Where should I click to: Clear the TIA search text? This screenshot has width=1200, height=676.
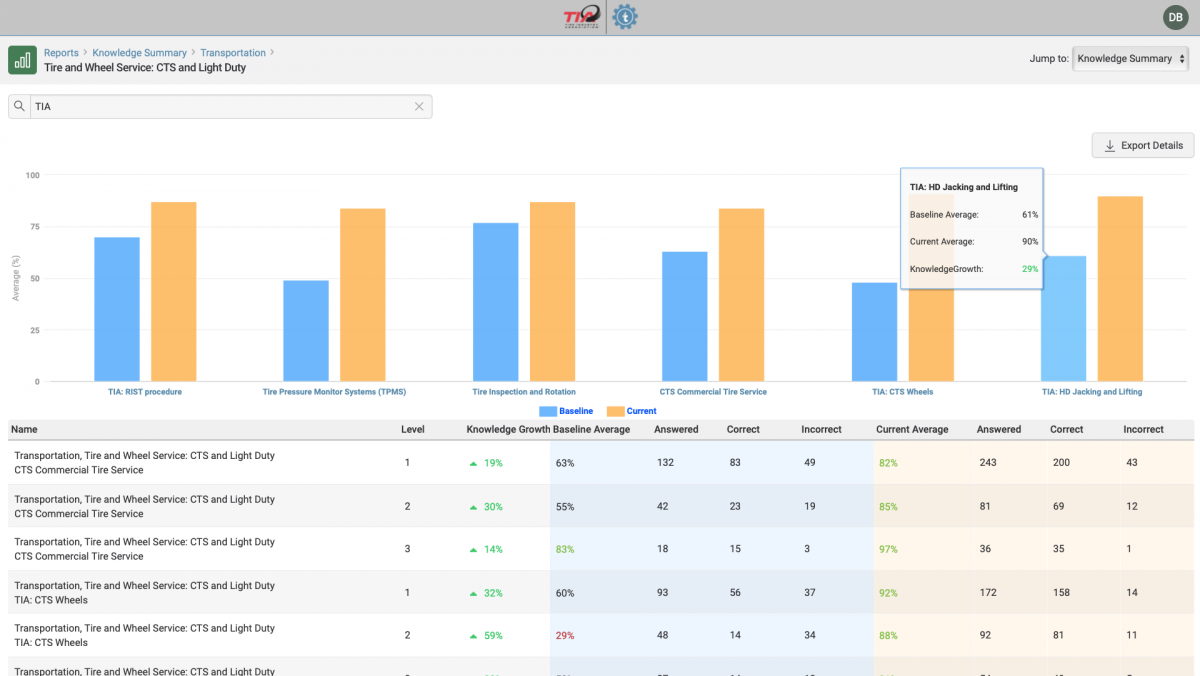(420, 106)
